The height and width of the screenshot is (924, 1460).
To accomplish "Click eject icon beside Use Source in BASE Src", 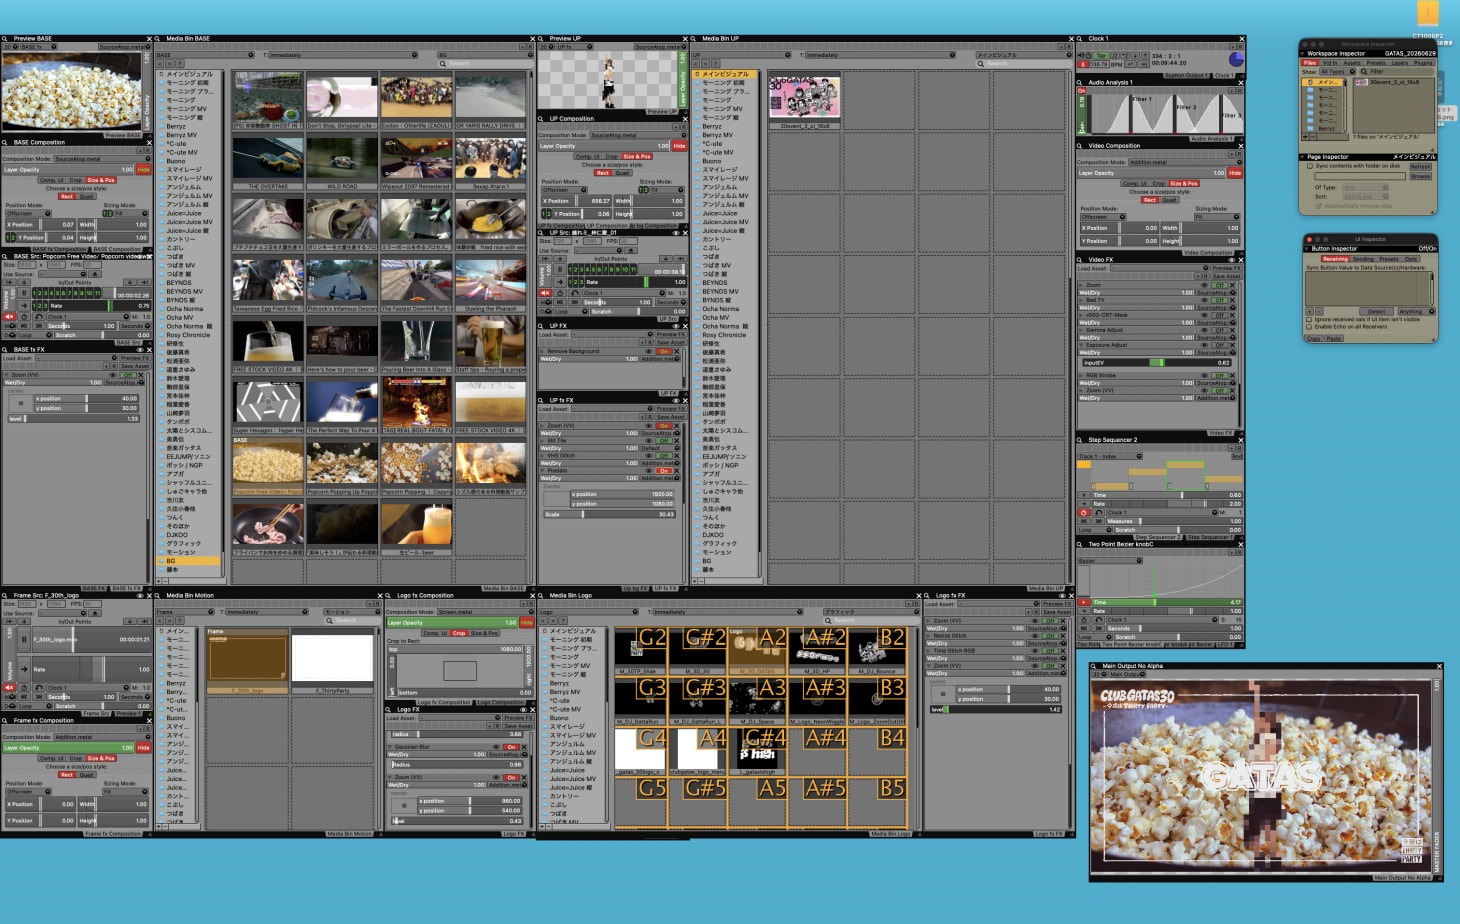I will [95, 274].
